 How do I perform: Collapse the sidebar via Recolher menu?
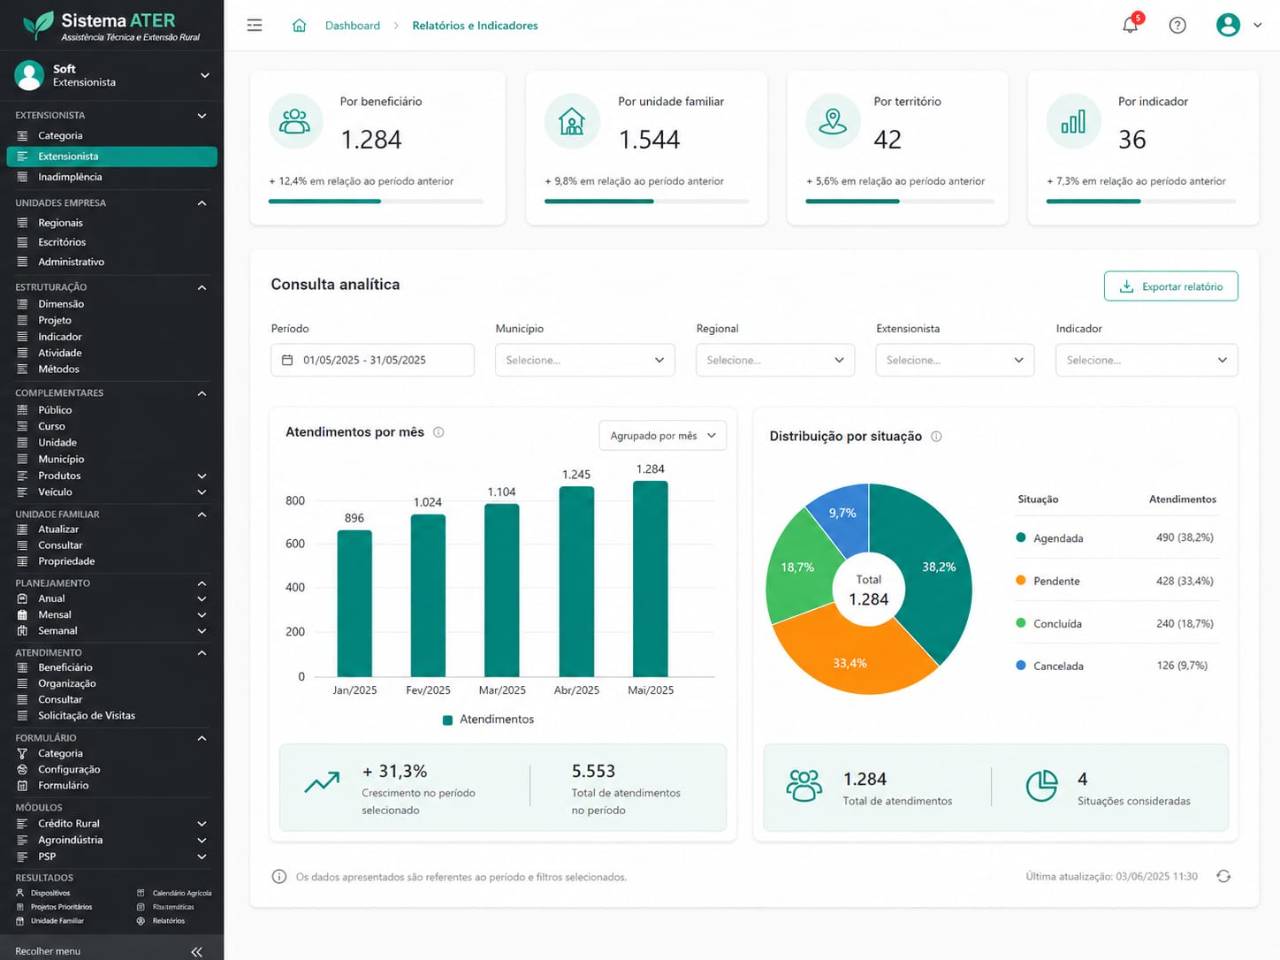coord(110,951)
